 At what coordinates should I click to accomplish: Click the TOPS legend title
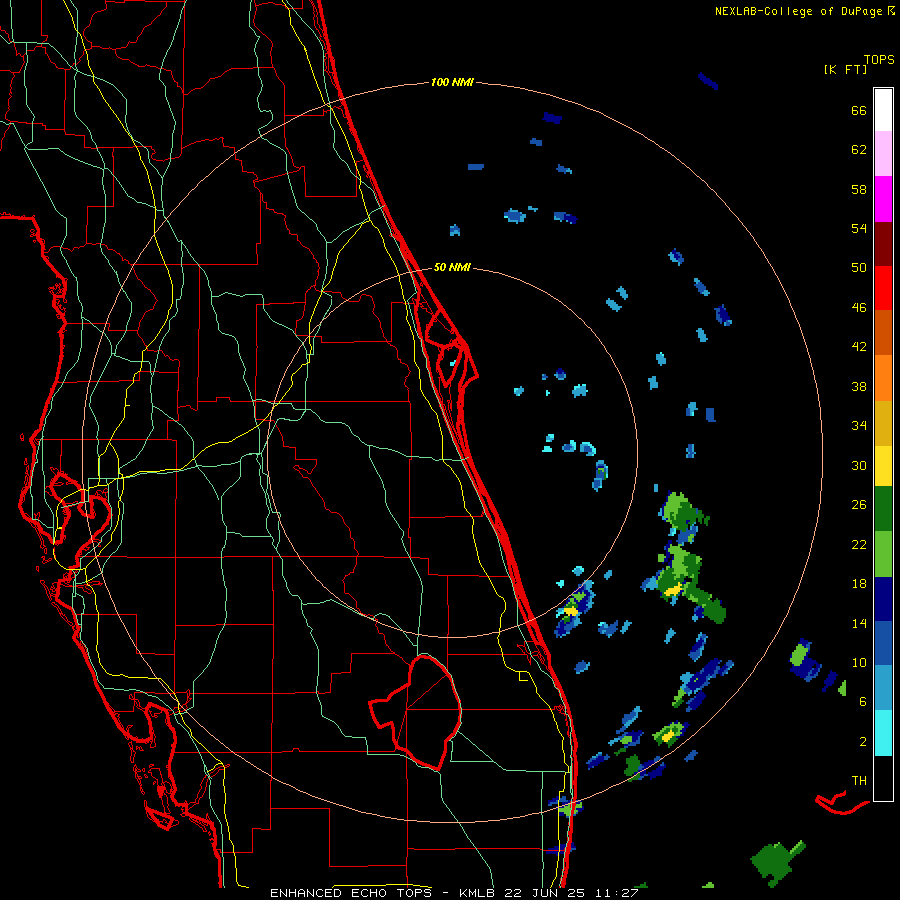(x=879, y=59)
